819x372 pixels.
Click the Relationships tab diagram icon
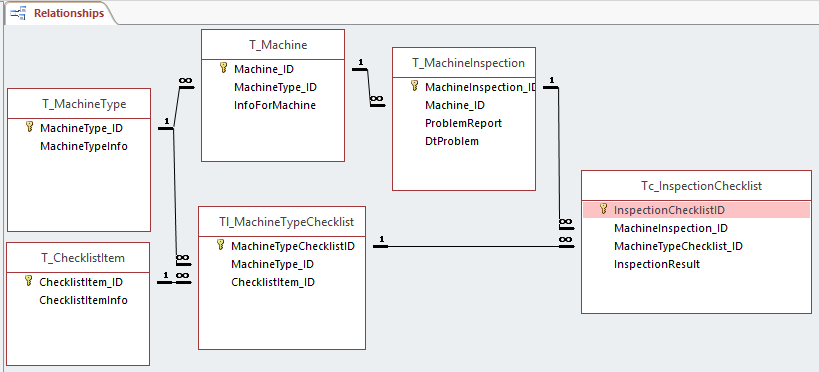[x=18, y=13]
